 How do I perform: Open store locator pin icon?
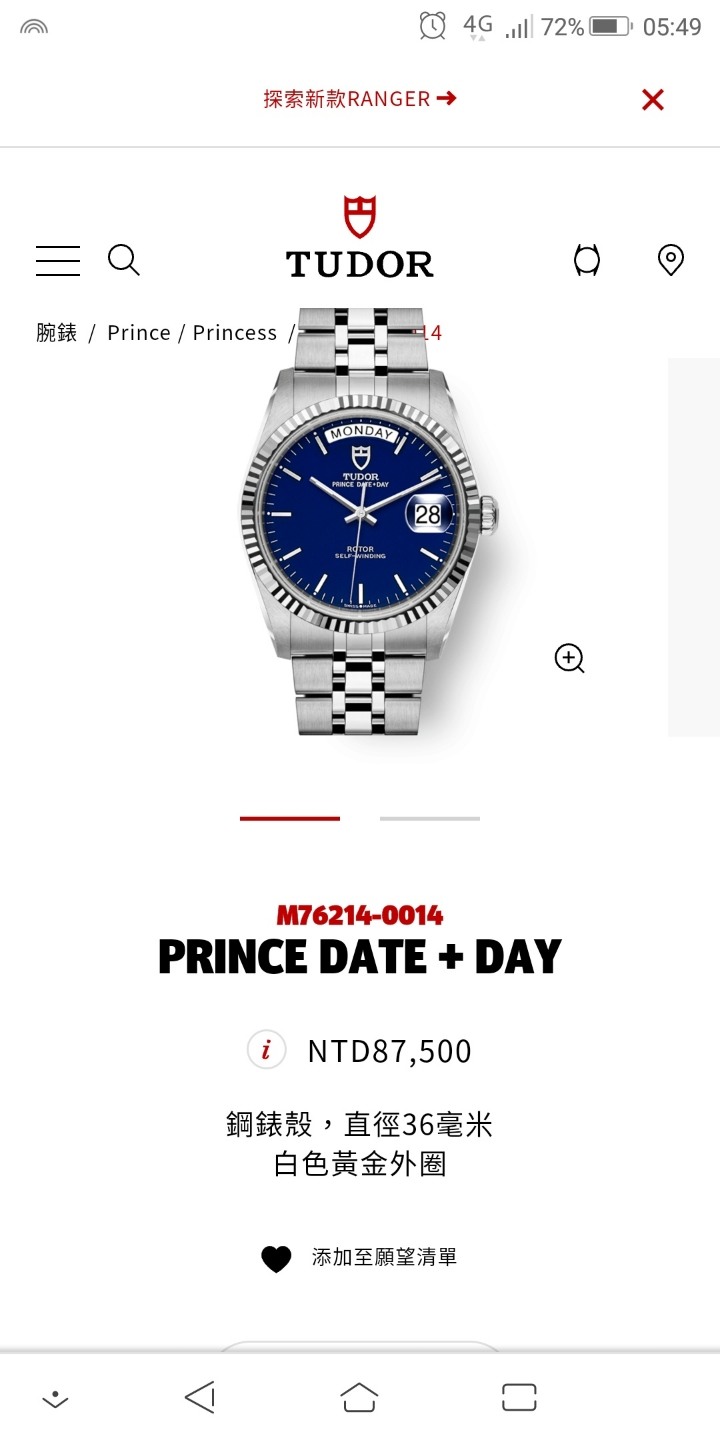pyautogui.click(x=670, y=260)
